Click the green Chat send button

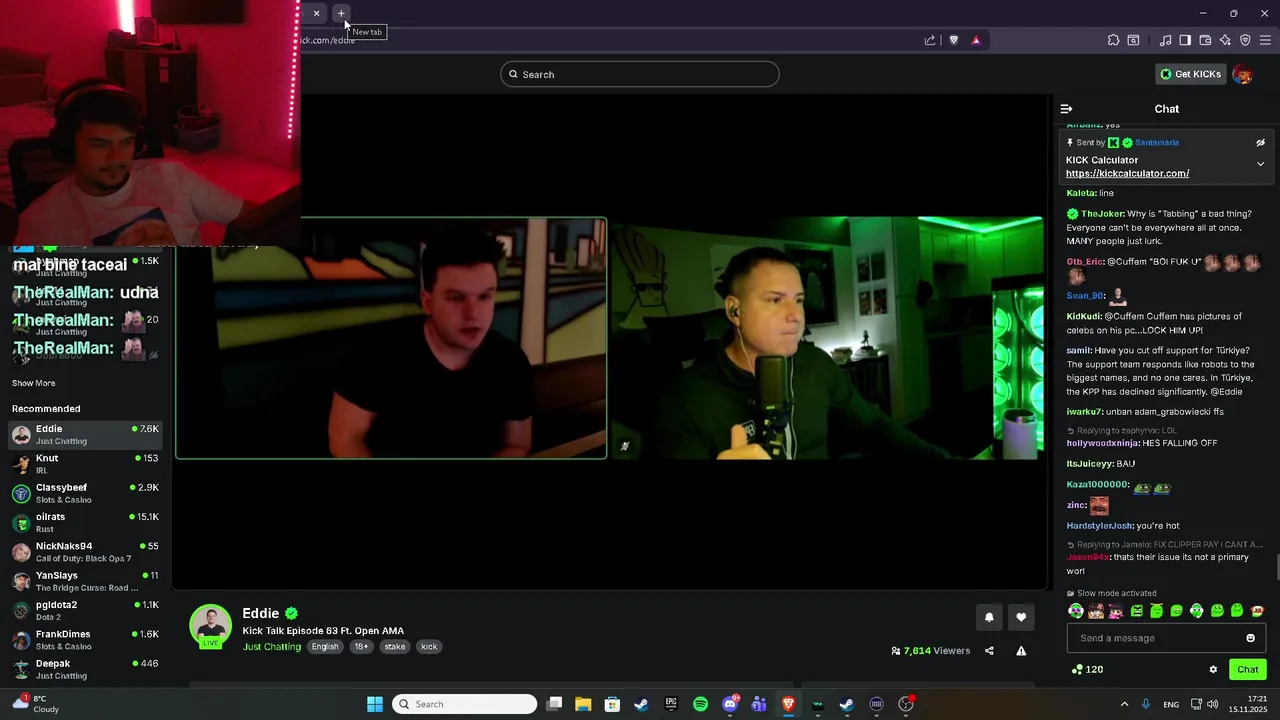(1247, 670)
